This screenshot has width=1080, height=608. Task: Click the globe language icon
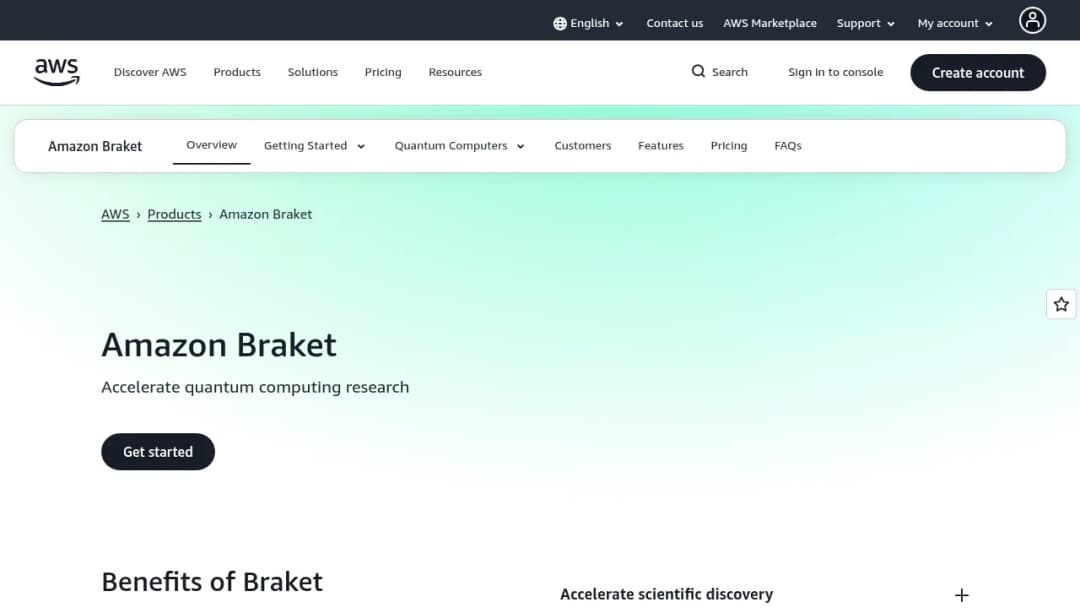[560, 23]
